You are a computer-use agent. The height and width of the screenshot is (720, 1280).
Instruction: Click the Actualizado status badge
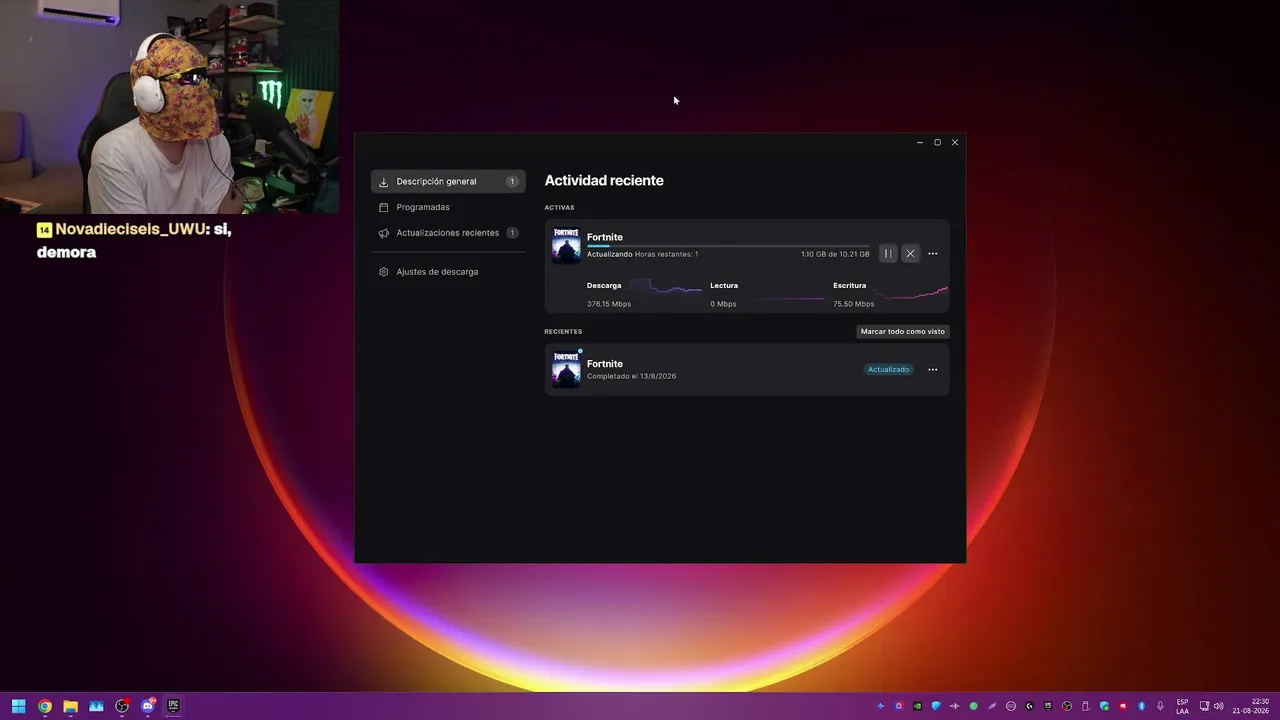point(888,370)
